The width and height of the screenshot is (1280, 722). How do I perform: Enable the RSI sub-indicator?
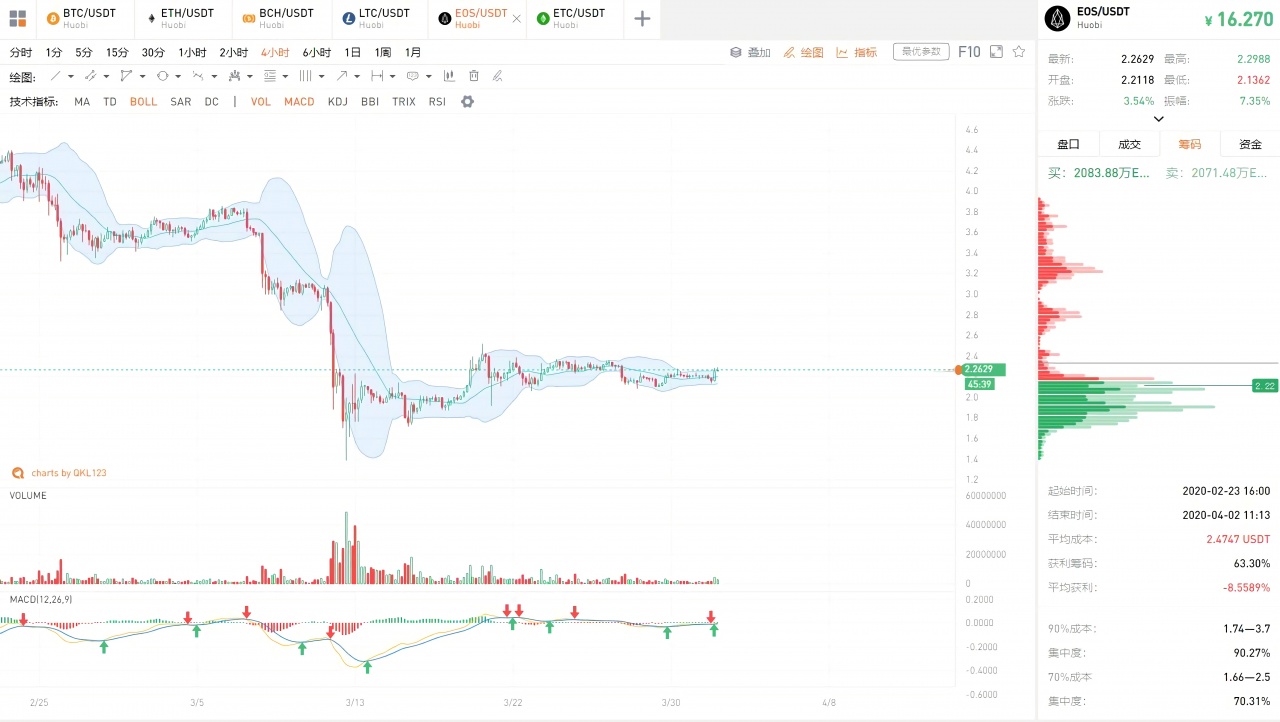437,101
